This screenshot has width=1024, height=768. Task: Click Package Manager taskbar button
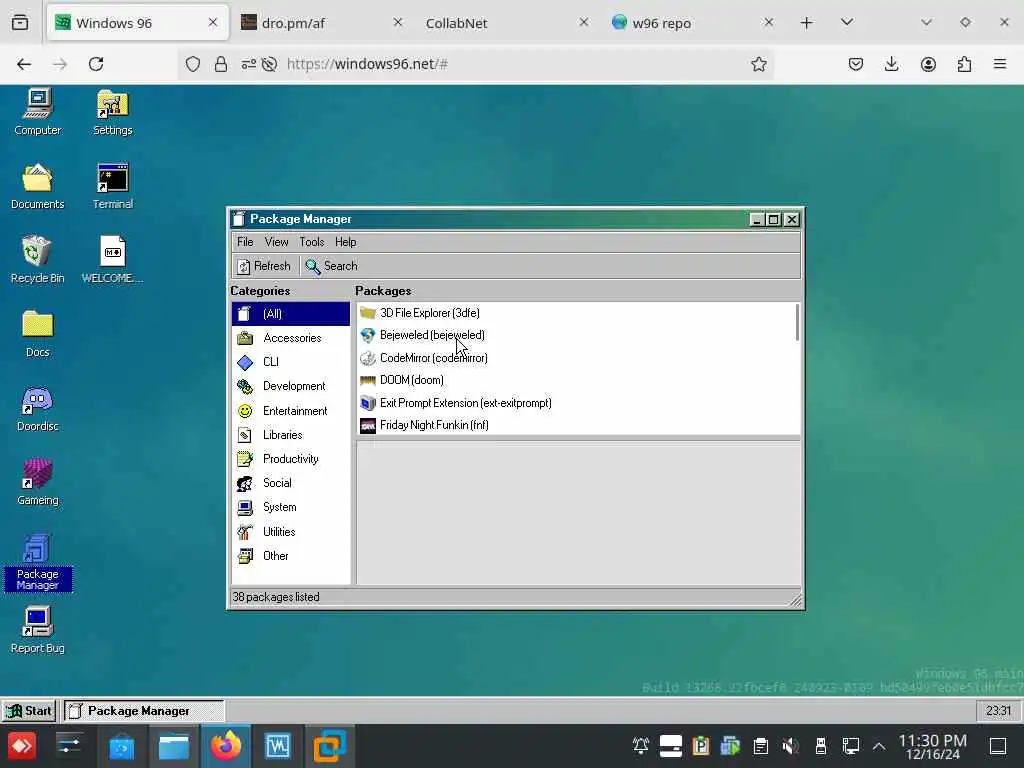(144, 711)
